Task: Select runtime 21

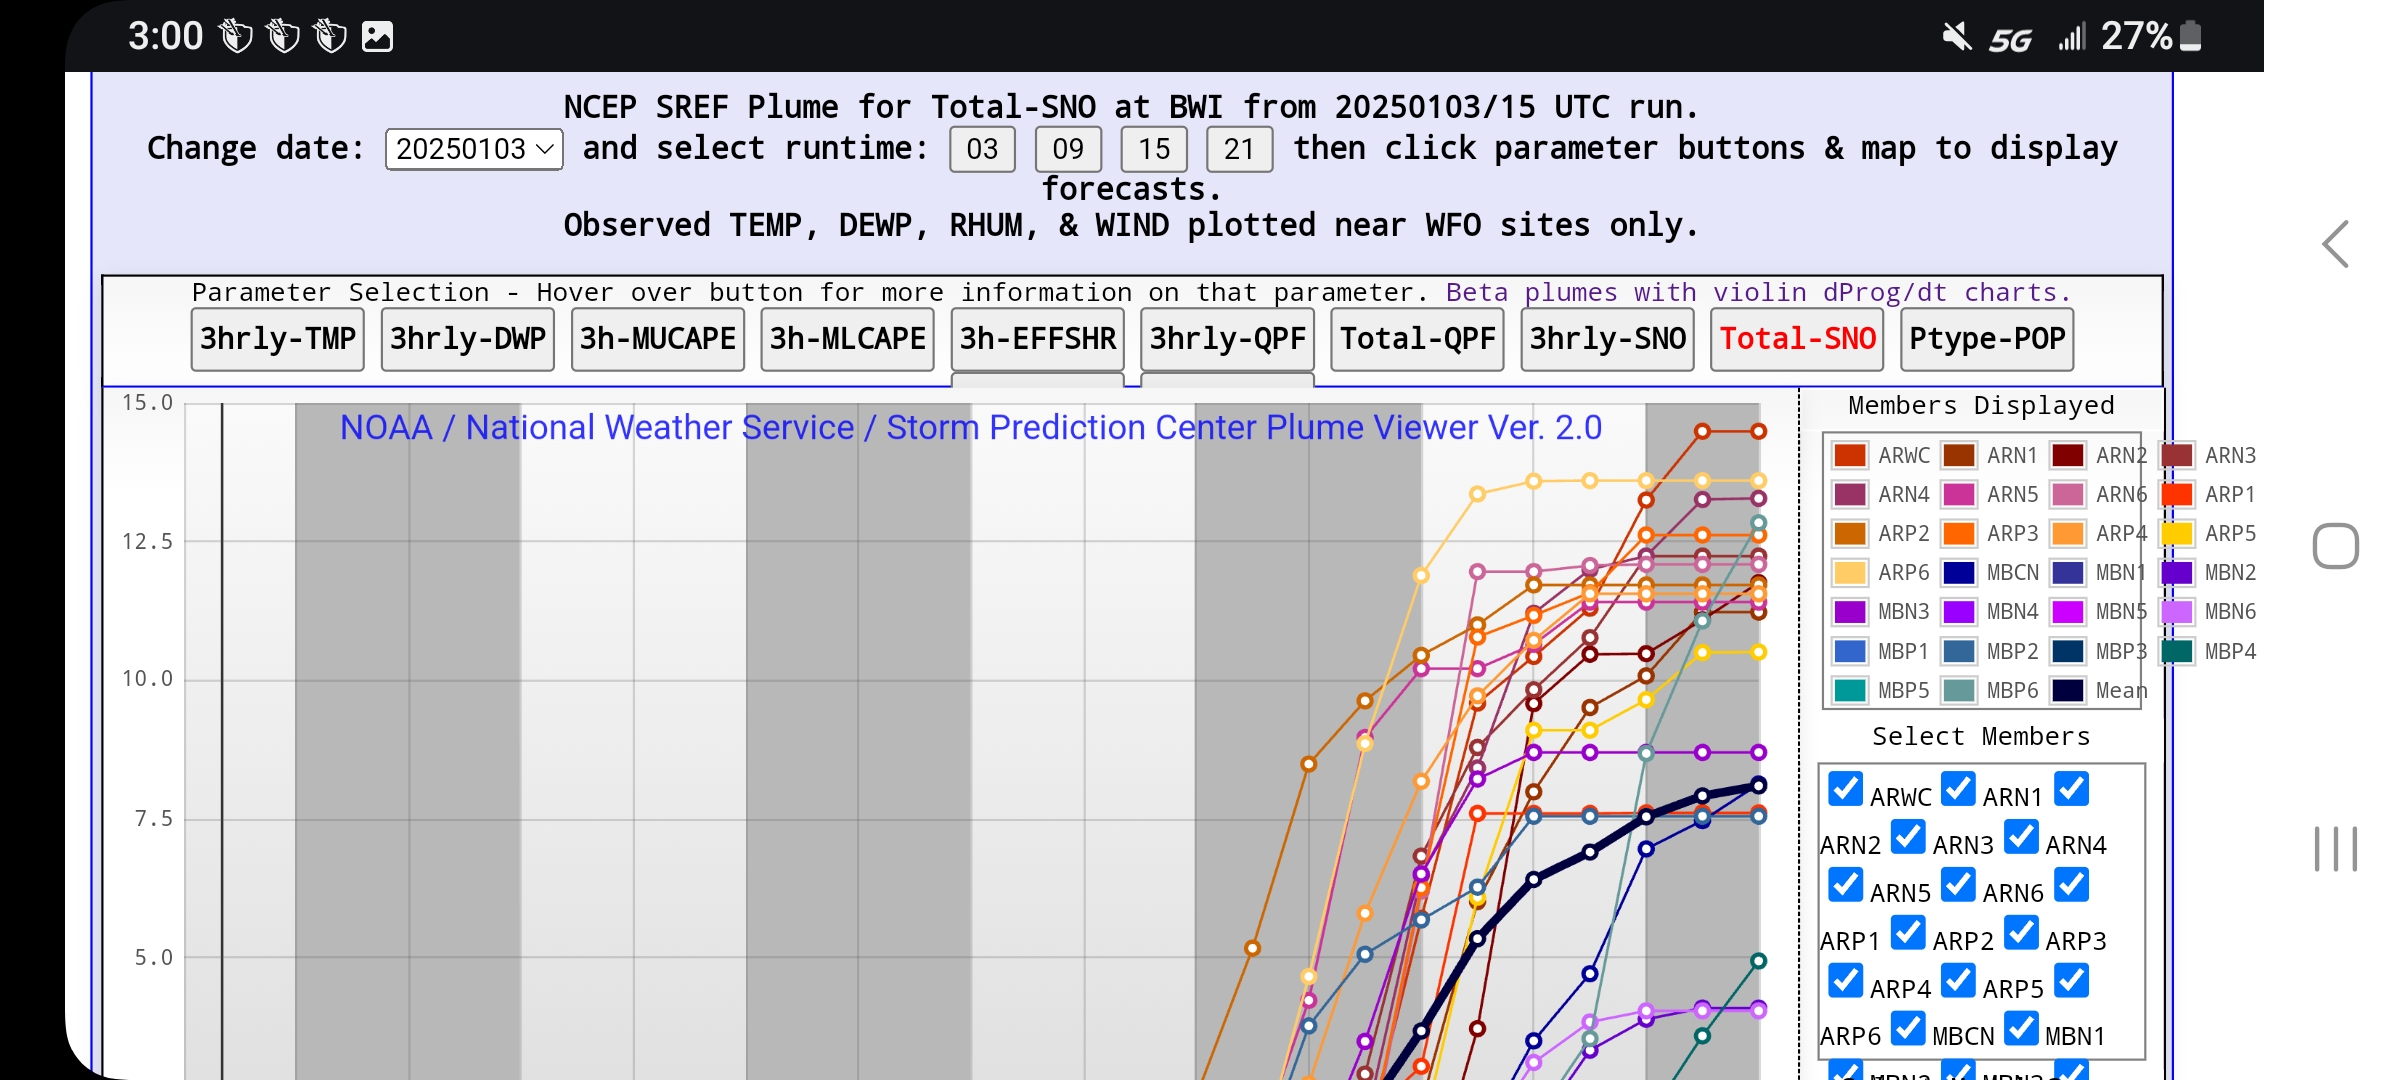Action: tap(1239, 149)
